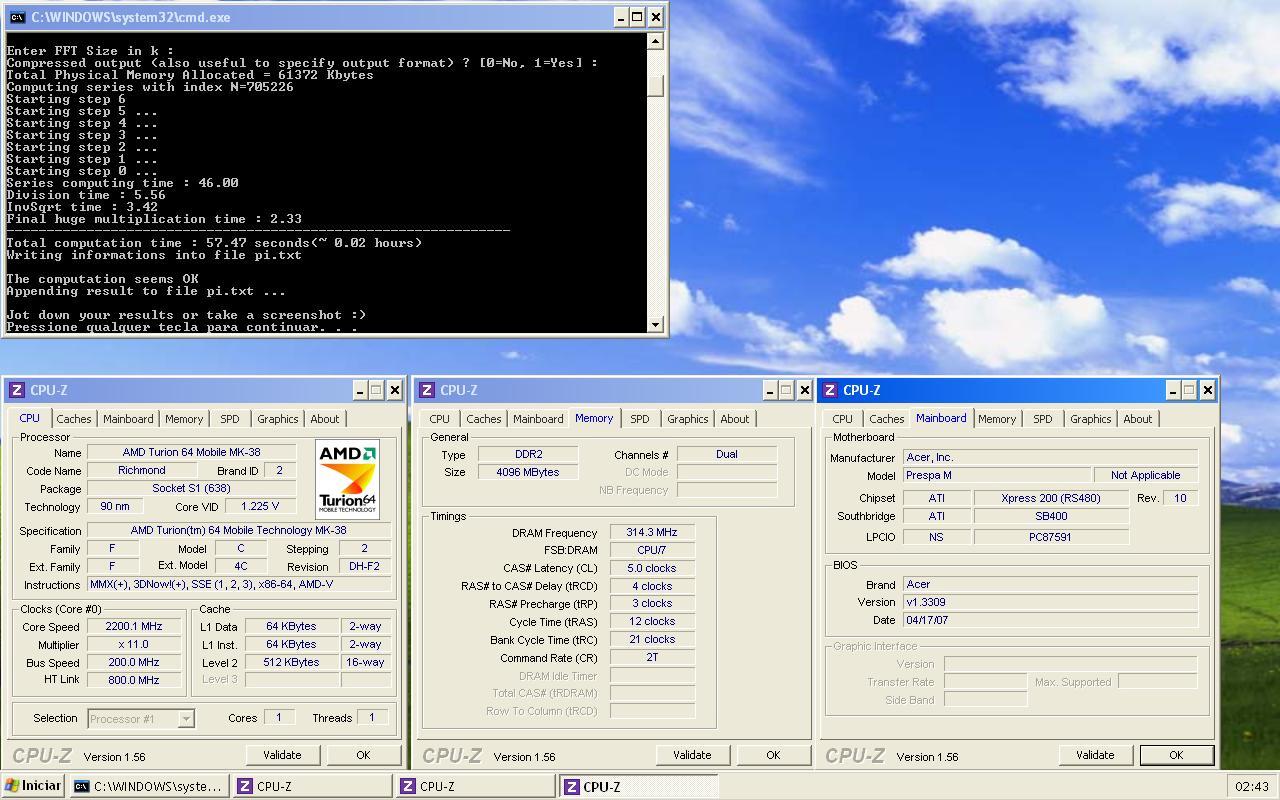Click the cmd window scrollbar thumb

(655, 86)
